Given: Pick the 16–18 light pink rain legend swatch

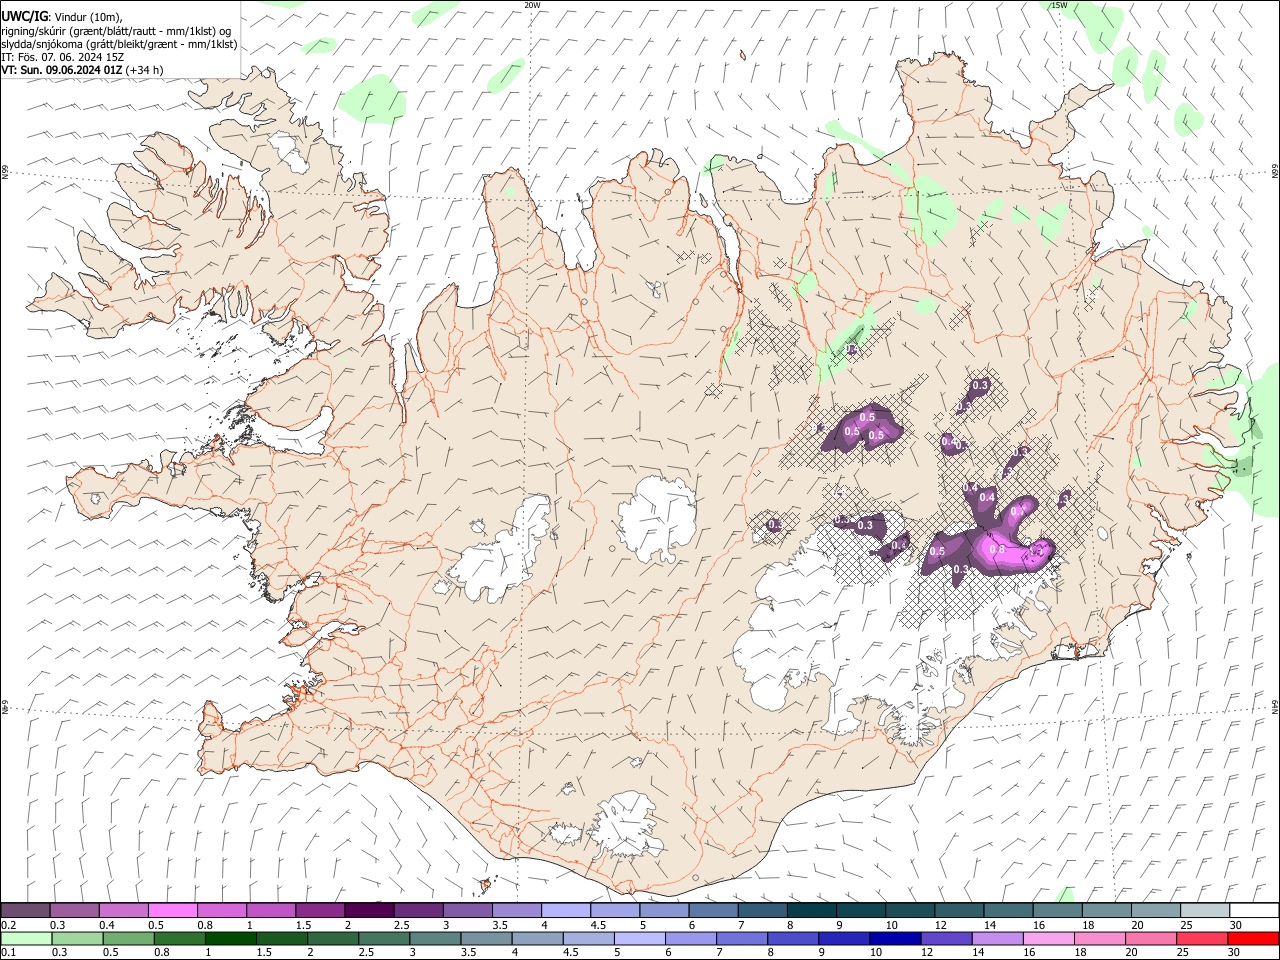Looking at the screenshot, I should click(1049, 938).
